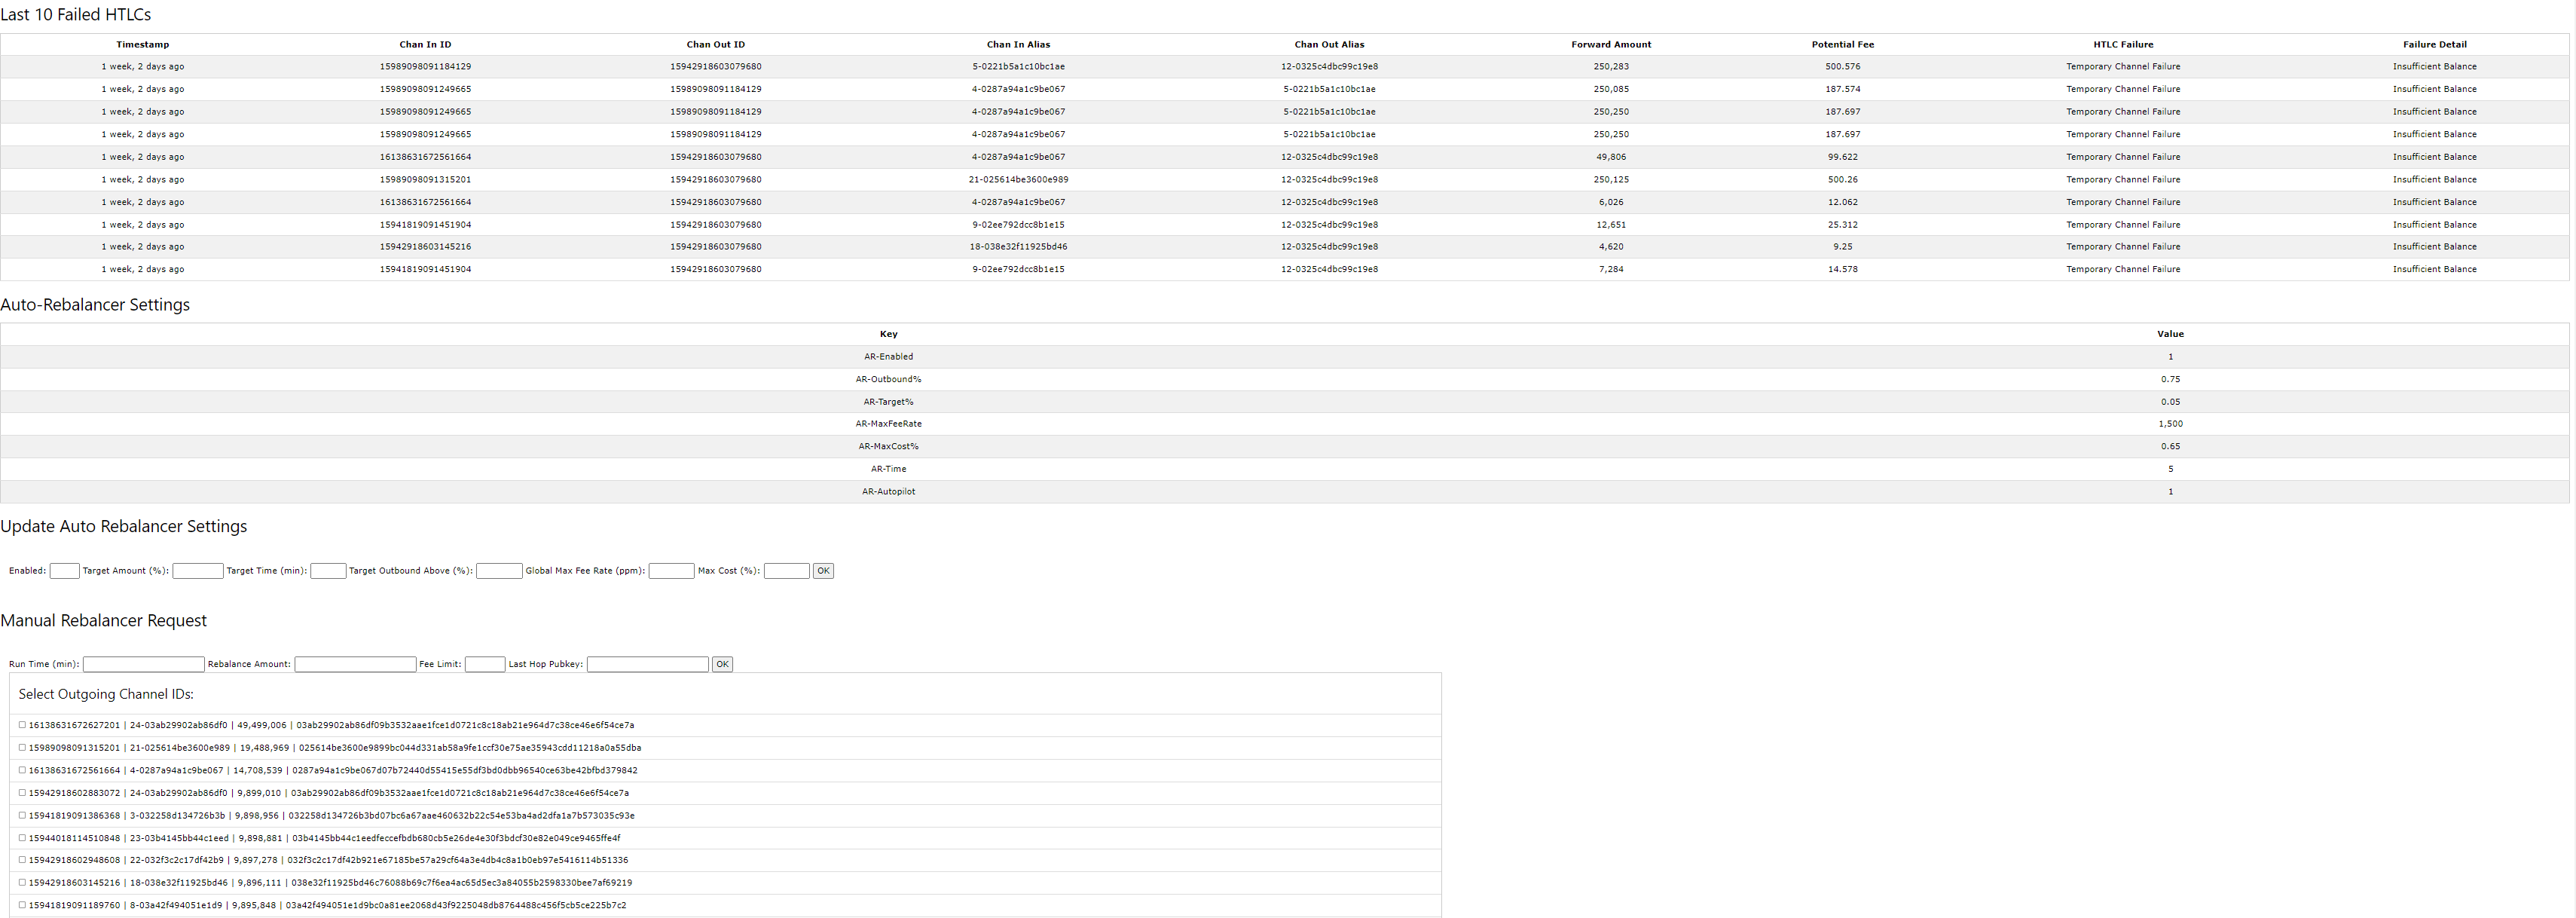
Task: Tick channel 15944018114510848 checkbox
Action: pyautogui.click(x=22, y=837)
